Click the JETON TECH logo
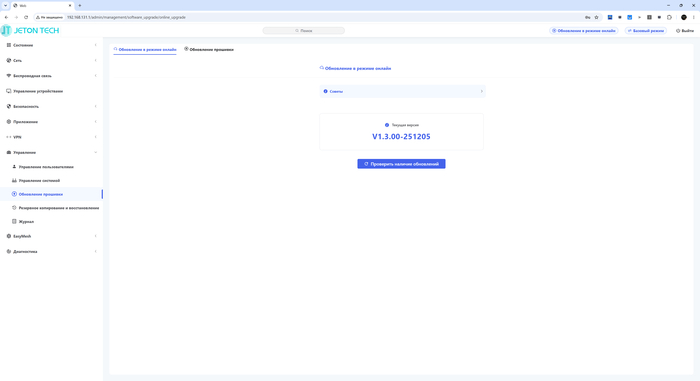This screenshot has height=381, width=700. pyautogui.click(x=30, y=30)
